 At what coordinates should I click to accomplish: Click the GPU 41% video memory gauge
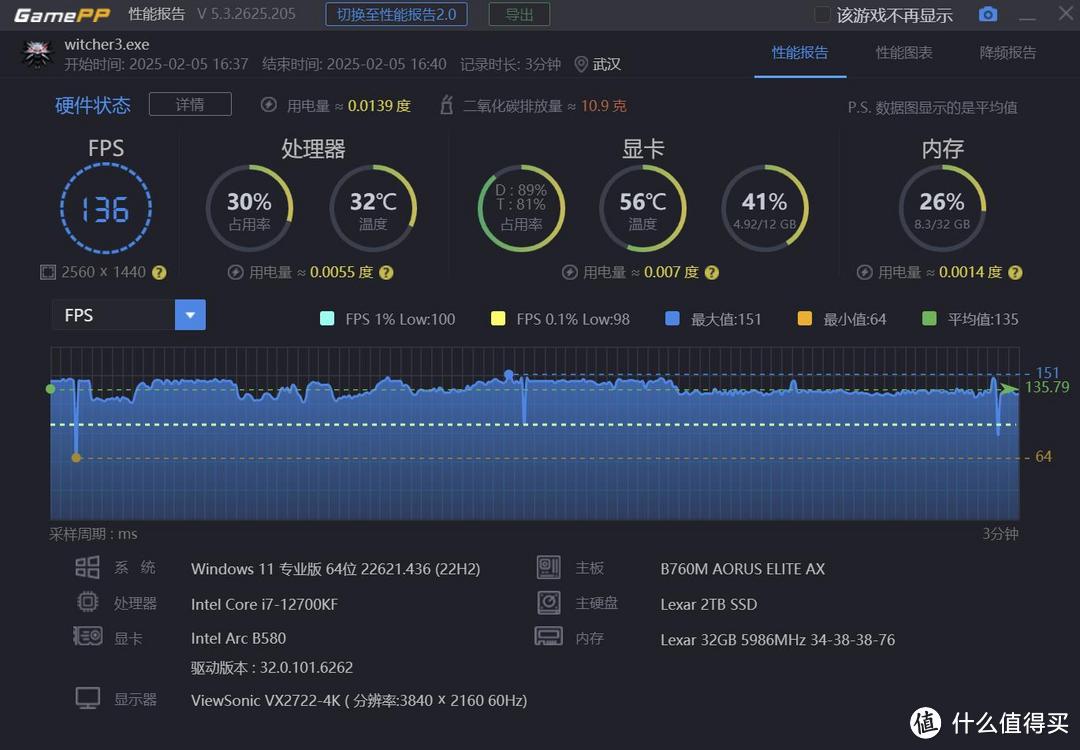point(765,209)
